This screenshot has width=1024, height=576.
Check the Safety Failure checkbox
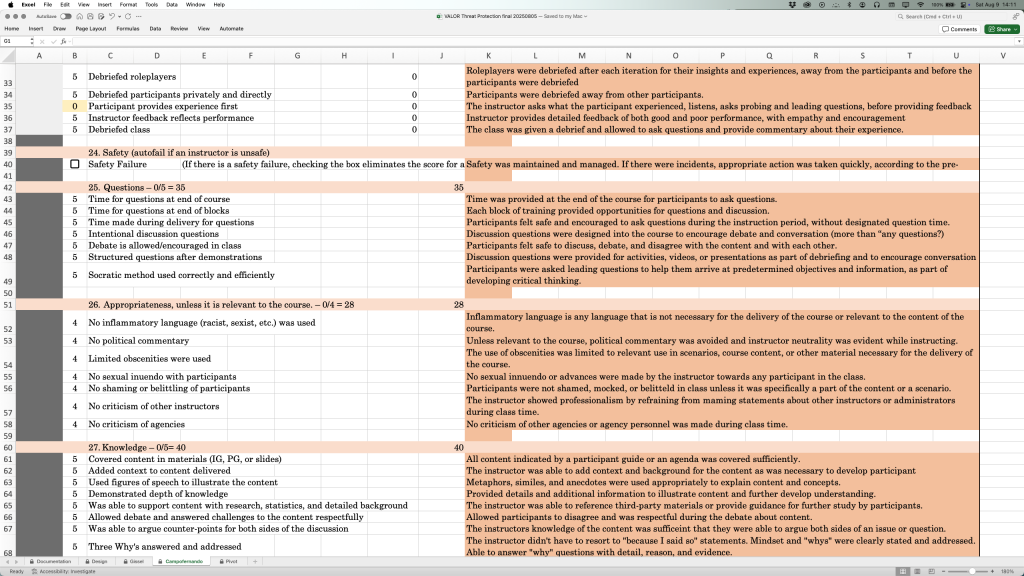click(x=74, y=164)
